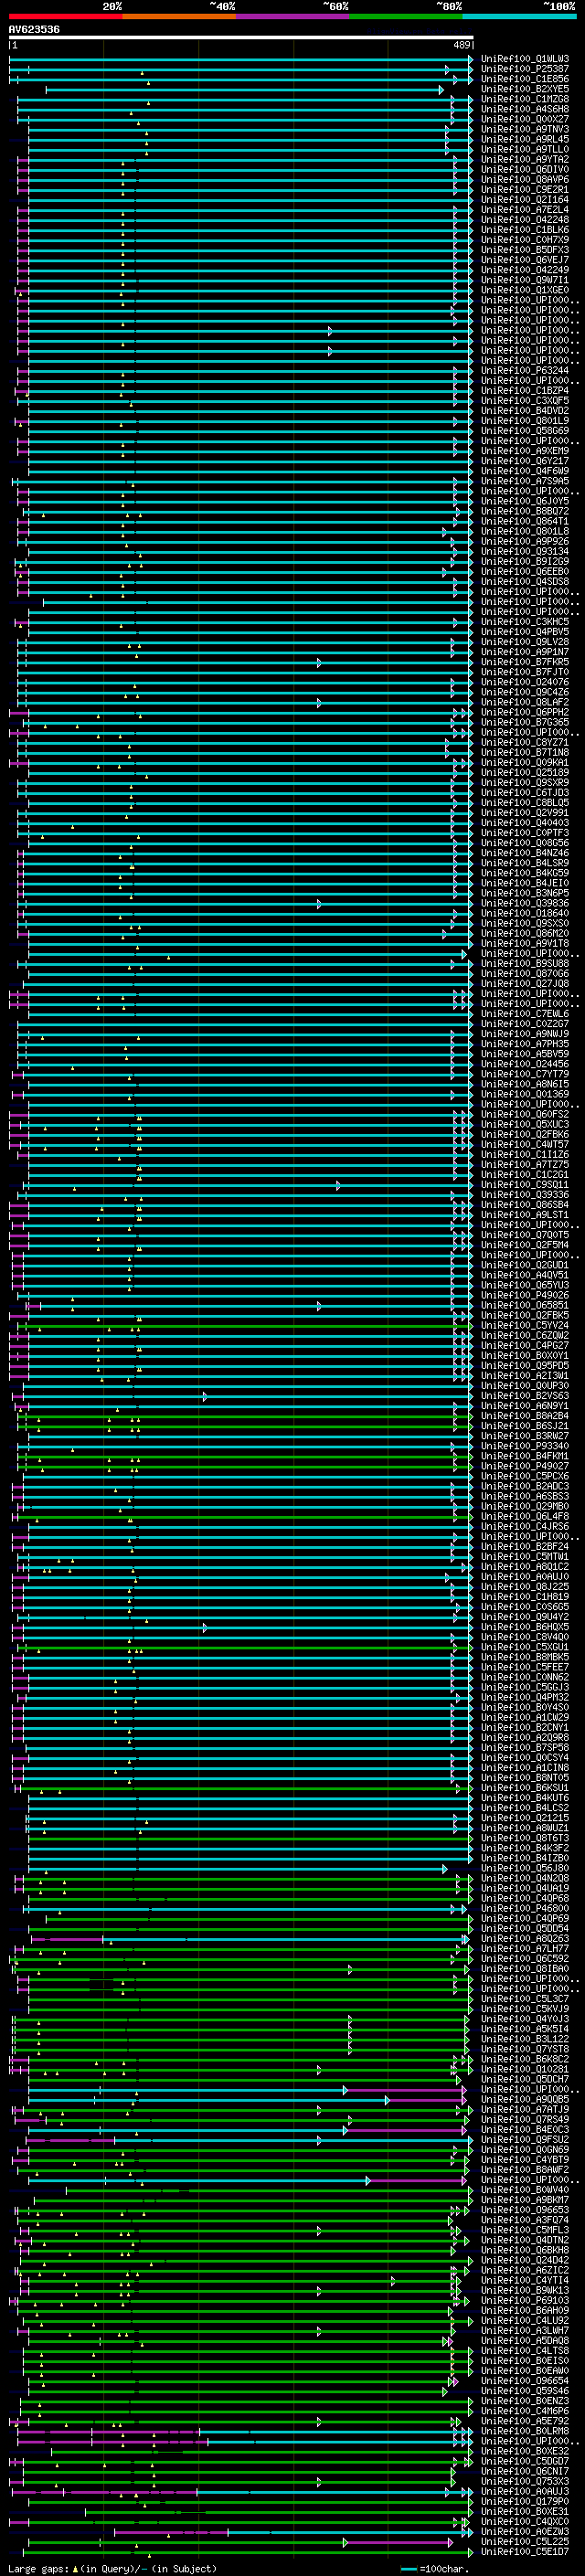Select the UniRef100_B0LRM8 label
The width and height of the screenshot is (585, 2576).
[525, 2430]
